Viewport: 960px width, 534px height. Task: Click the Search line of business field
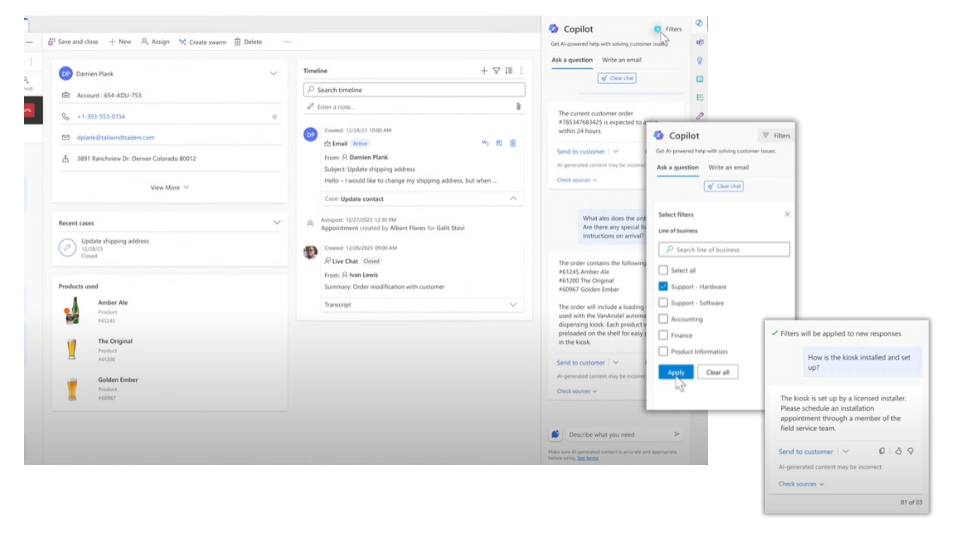[724, 249]
